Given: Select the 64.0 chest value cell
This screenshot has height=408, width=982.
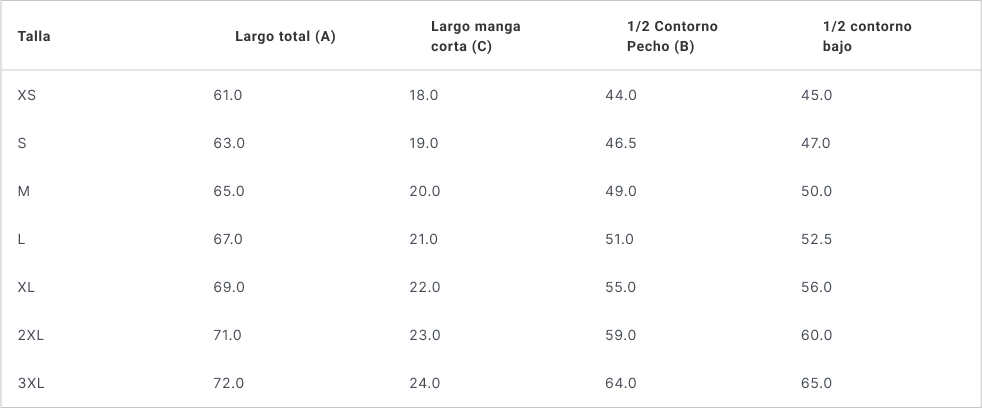Looking at the screenshot, I should pos(620,383).
